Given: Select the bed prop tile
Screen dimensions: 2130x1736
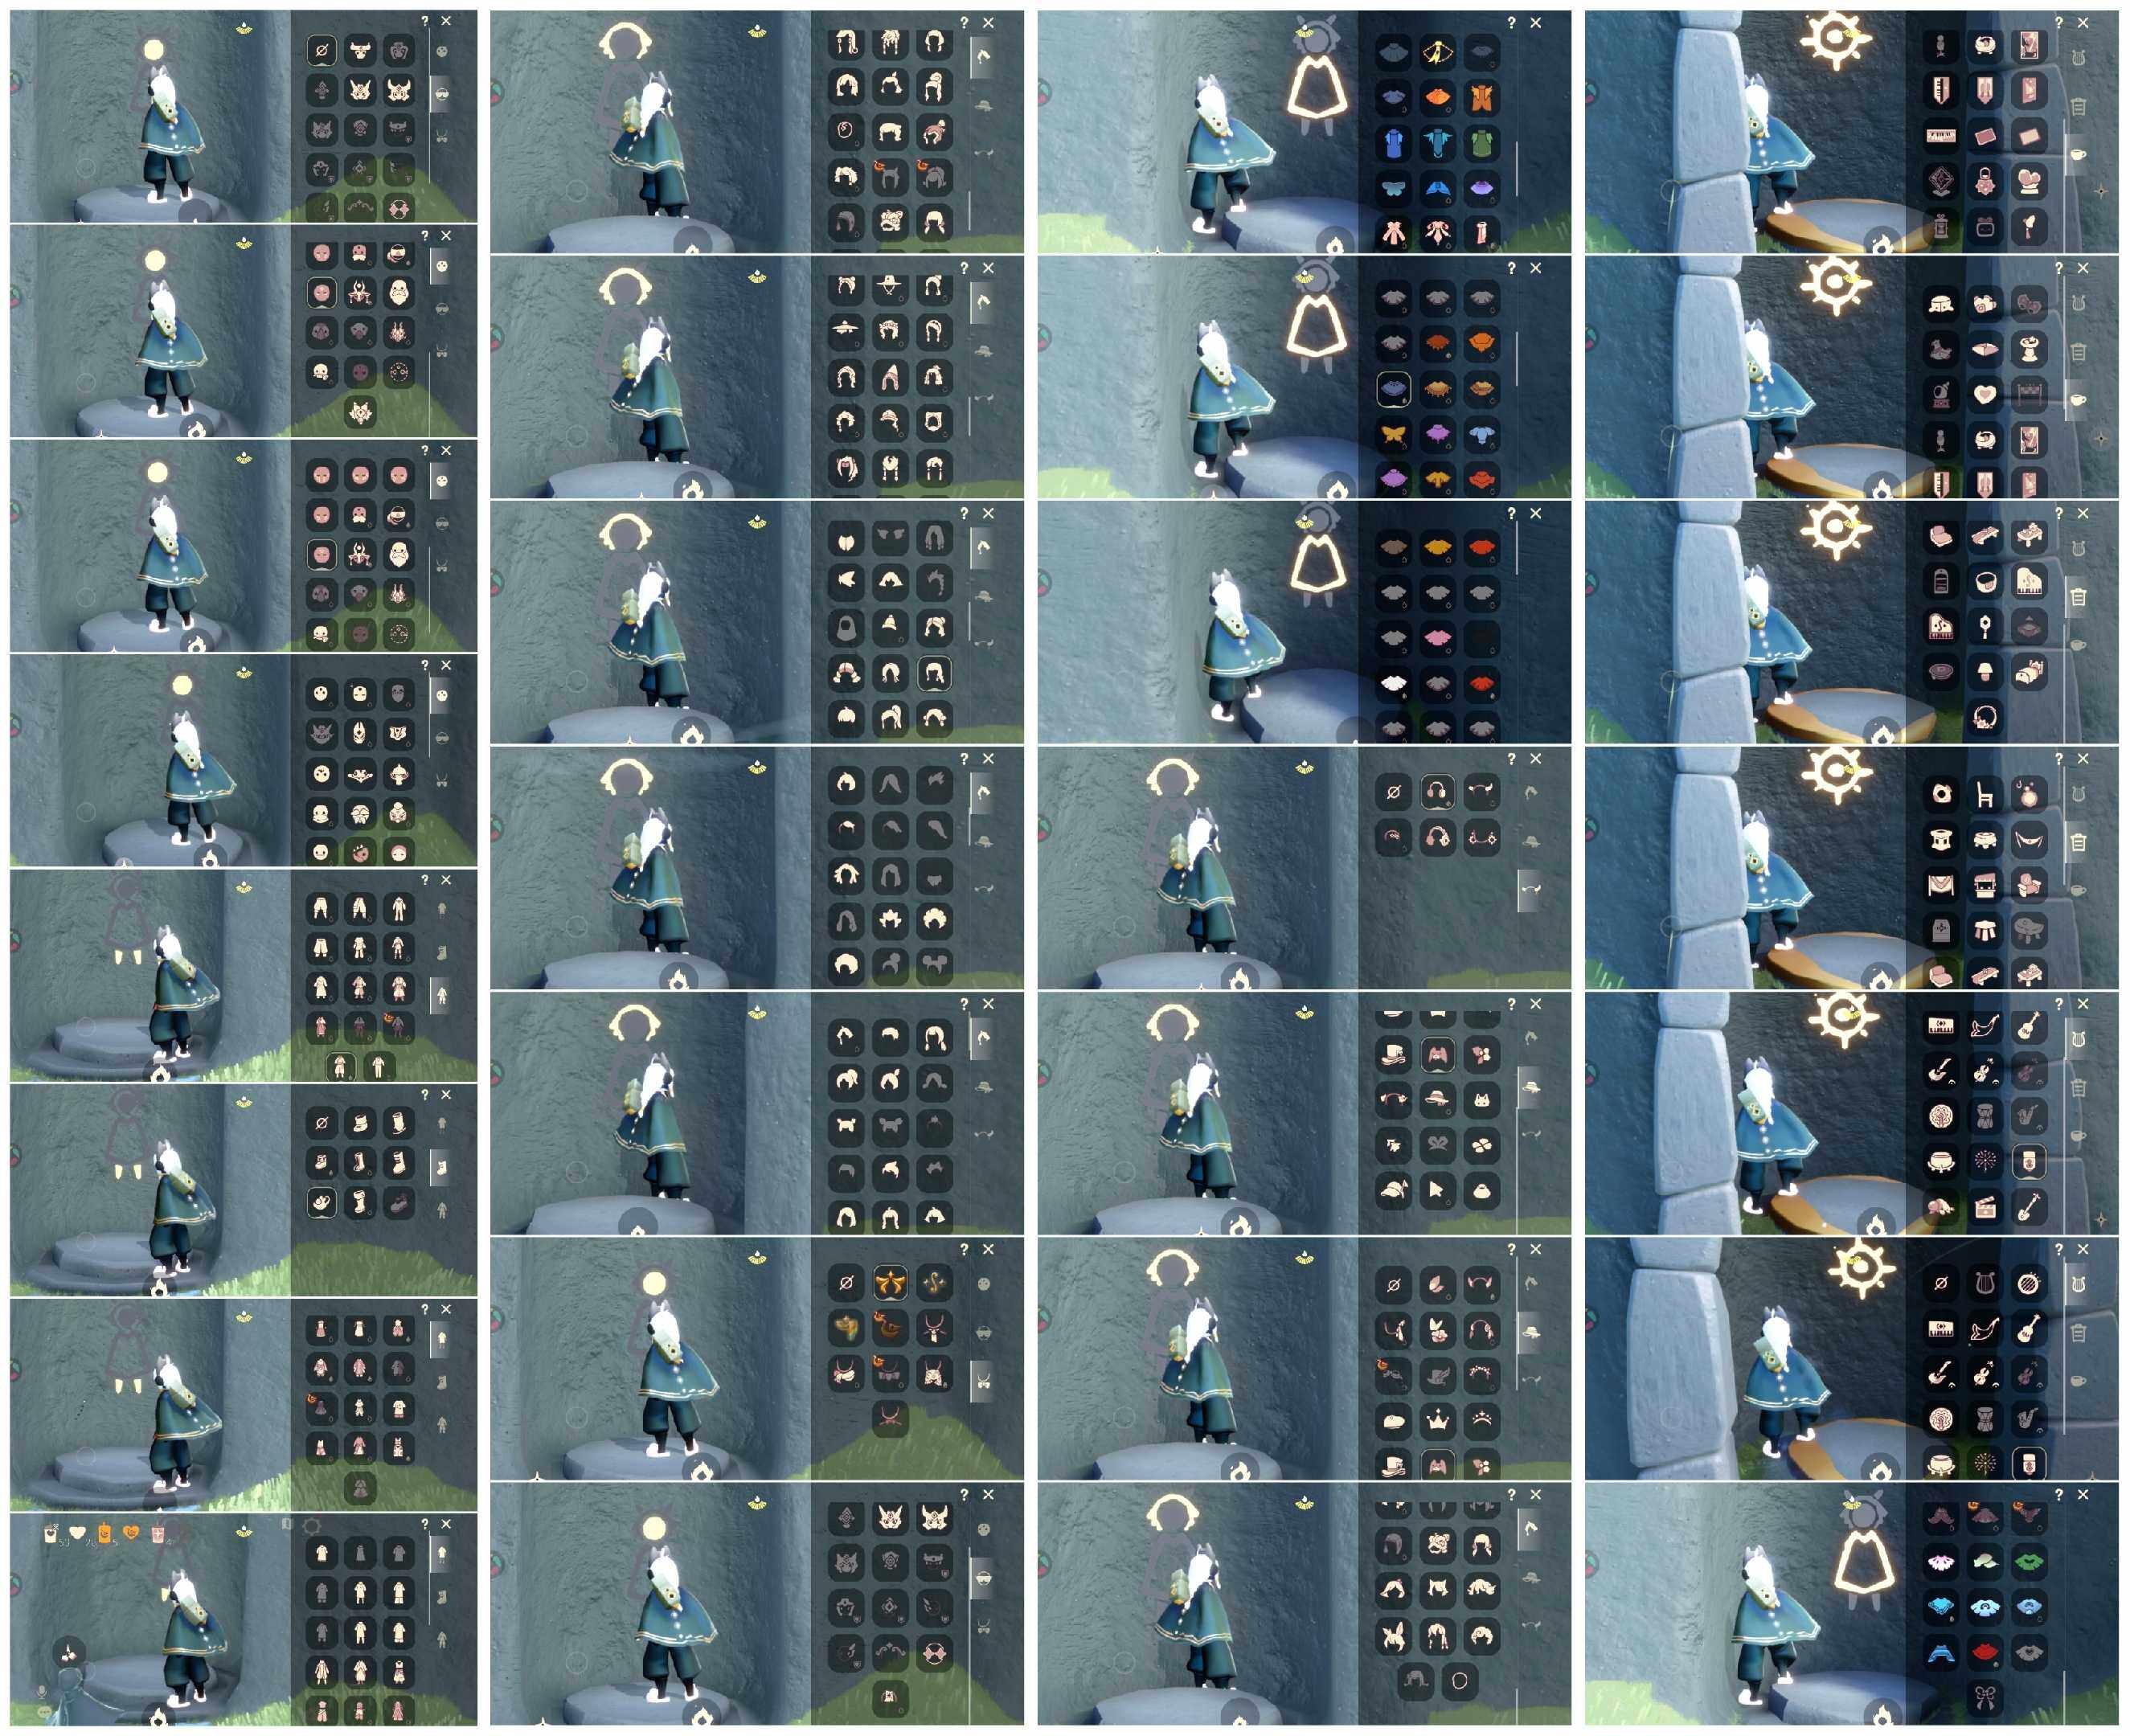Looking at the screenshot, I should pos(2029,672).
